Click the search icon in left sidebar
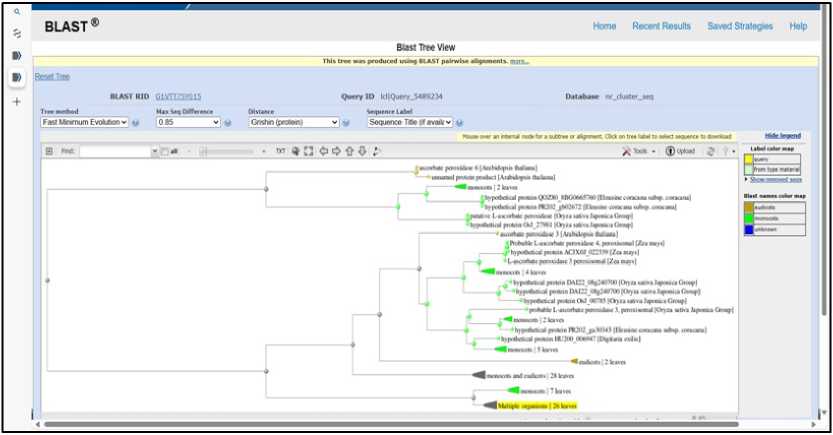833x435 pixels. pos(17,12)
